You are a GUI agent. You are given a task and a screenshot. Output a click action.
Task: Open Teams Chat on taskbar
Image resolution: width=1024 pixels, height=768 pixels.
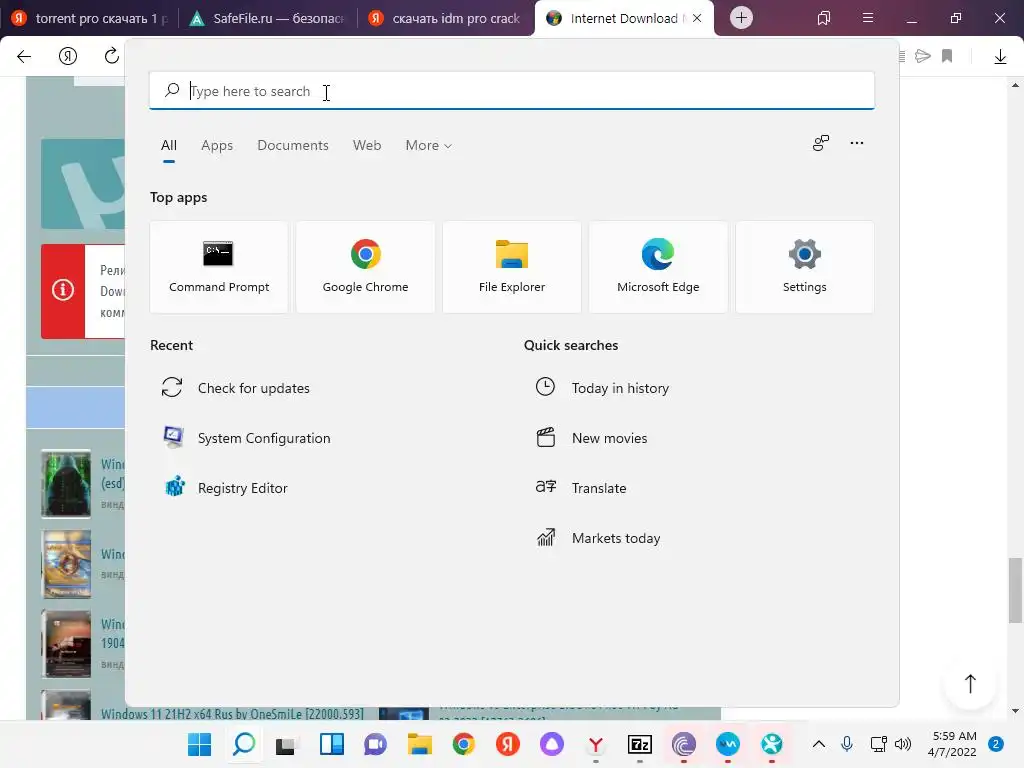pos(376,744)
